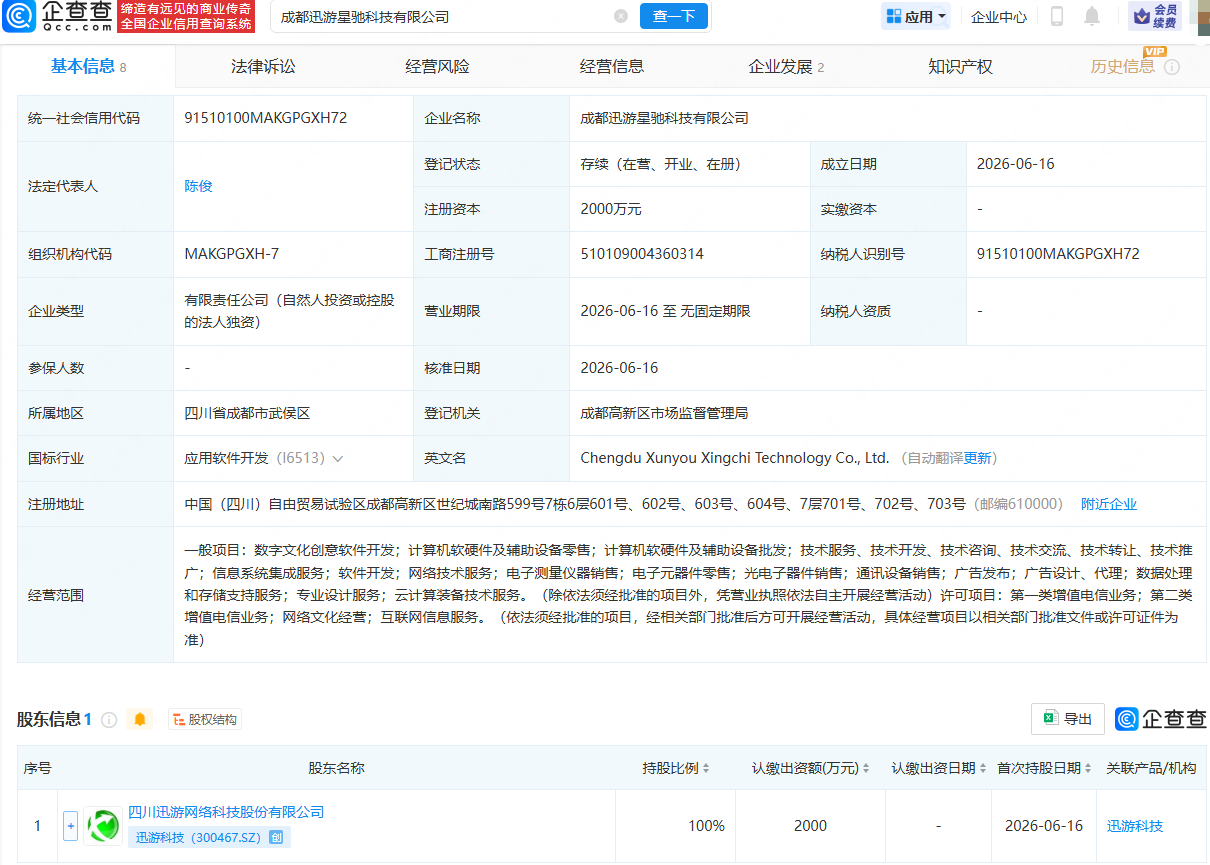
Task: Open the 应用 dropdown menu
Action: (918, 16)
